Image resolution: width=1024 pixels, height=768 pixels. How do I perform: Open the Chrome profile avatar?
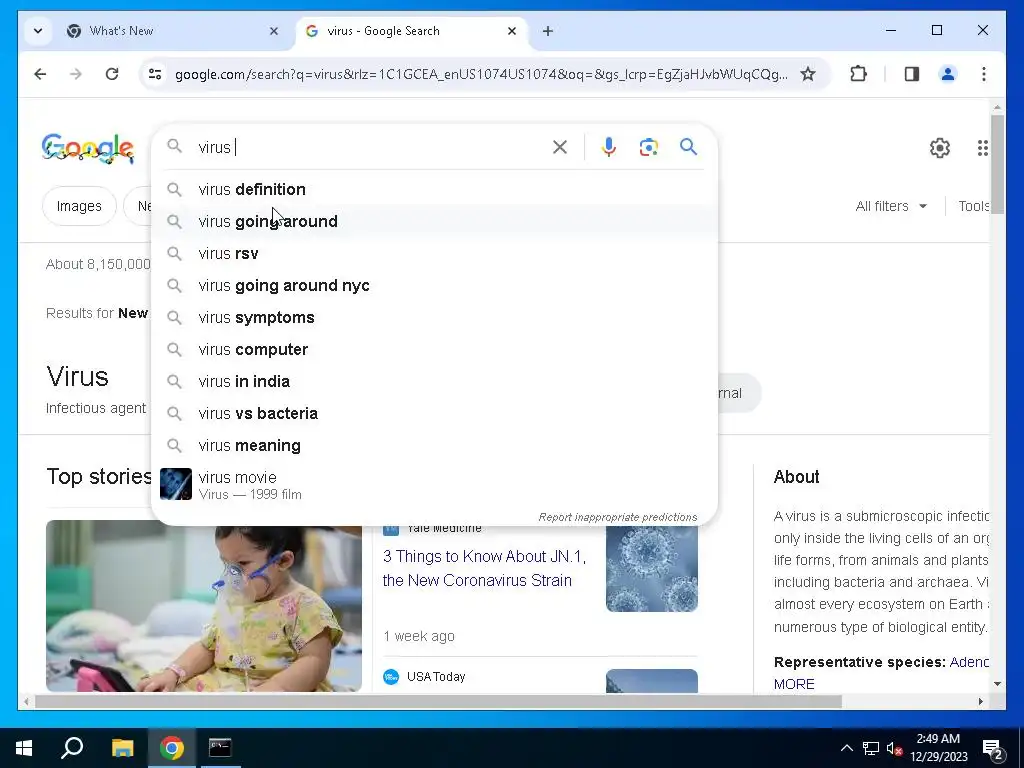[x=948, y=74]
